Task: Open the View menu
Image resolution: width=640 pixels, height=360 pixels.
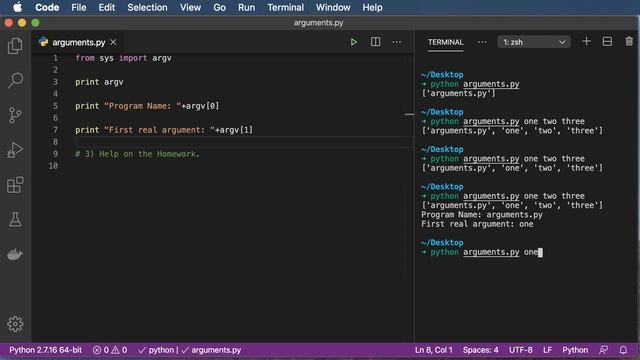Action: [191, 7]
